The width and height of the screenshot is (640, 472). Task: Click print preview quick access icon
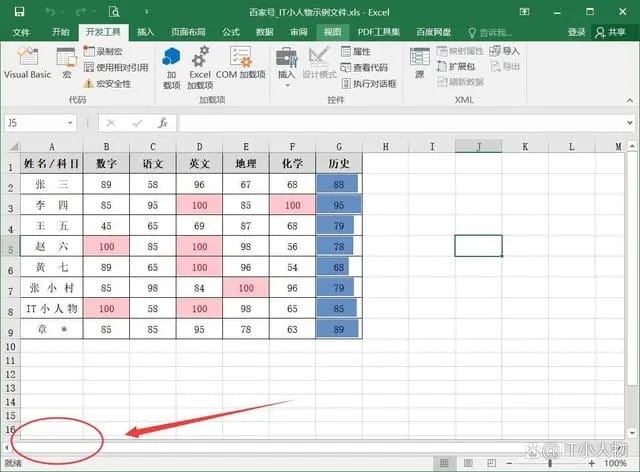point(114,12)
